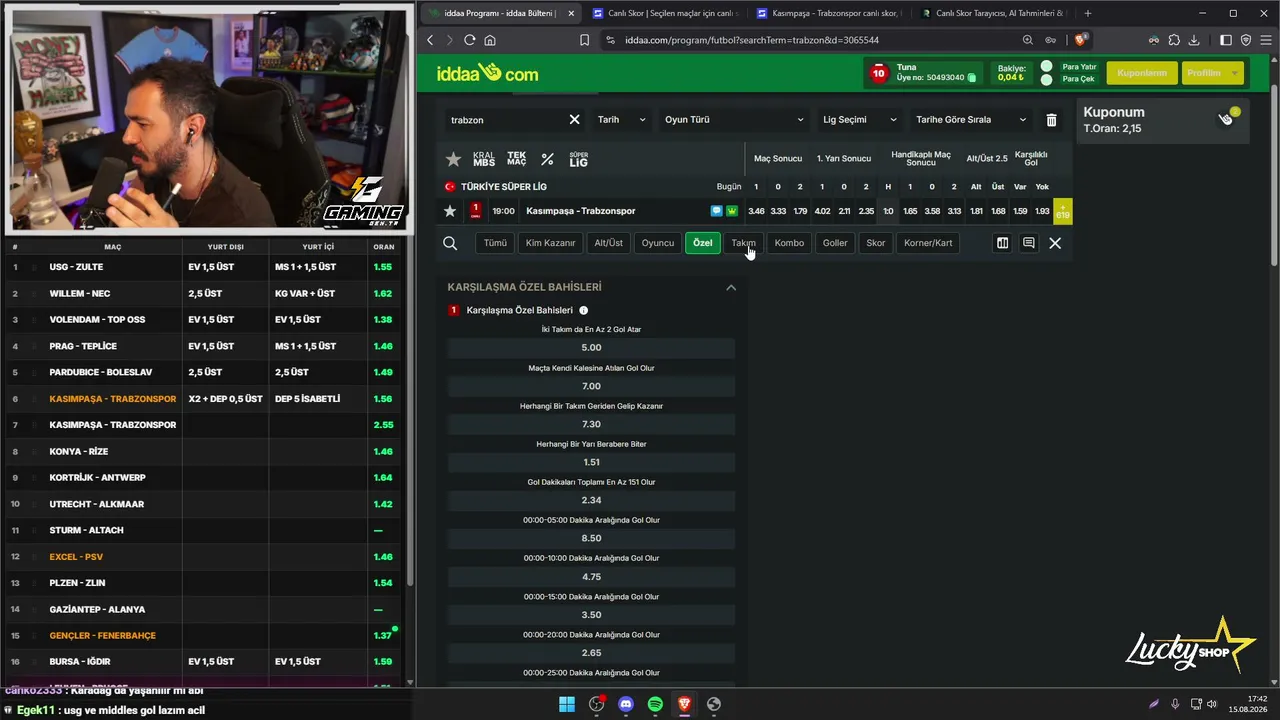The image size is (1280, 720).
Task: Switch to the Kim Kazanır tab
Action: 551,243
